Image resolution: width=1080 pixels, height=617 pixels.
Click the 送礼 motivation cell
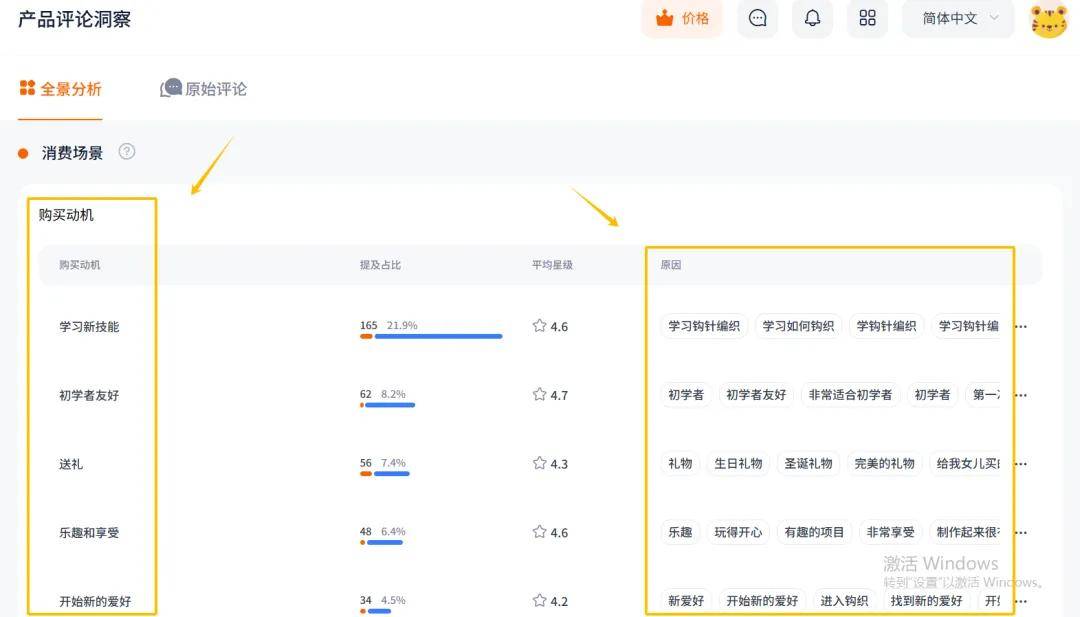71,464
